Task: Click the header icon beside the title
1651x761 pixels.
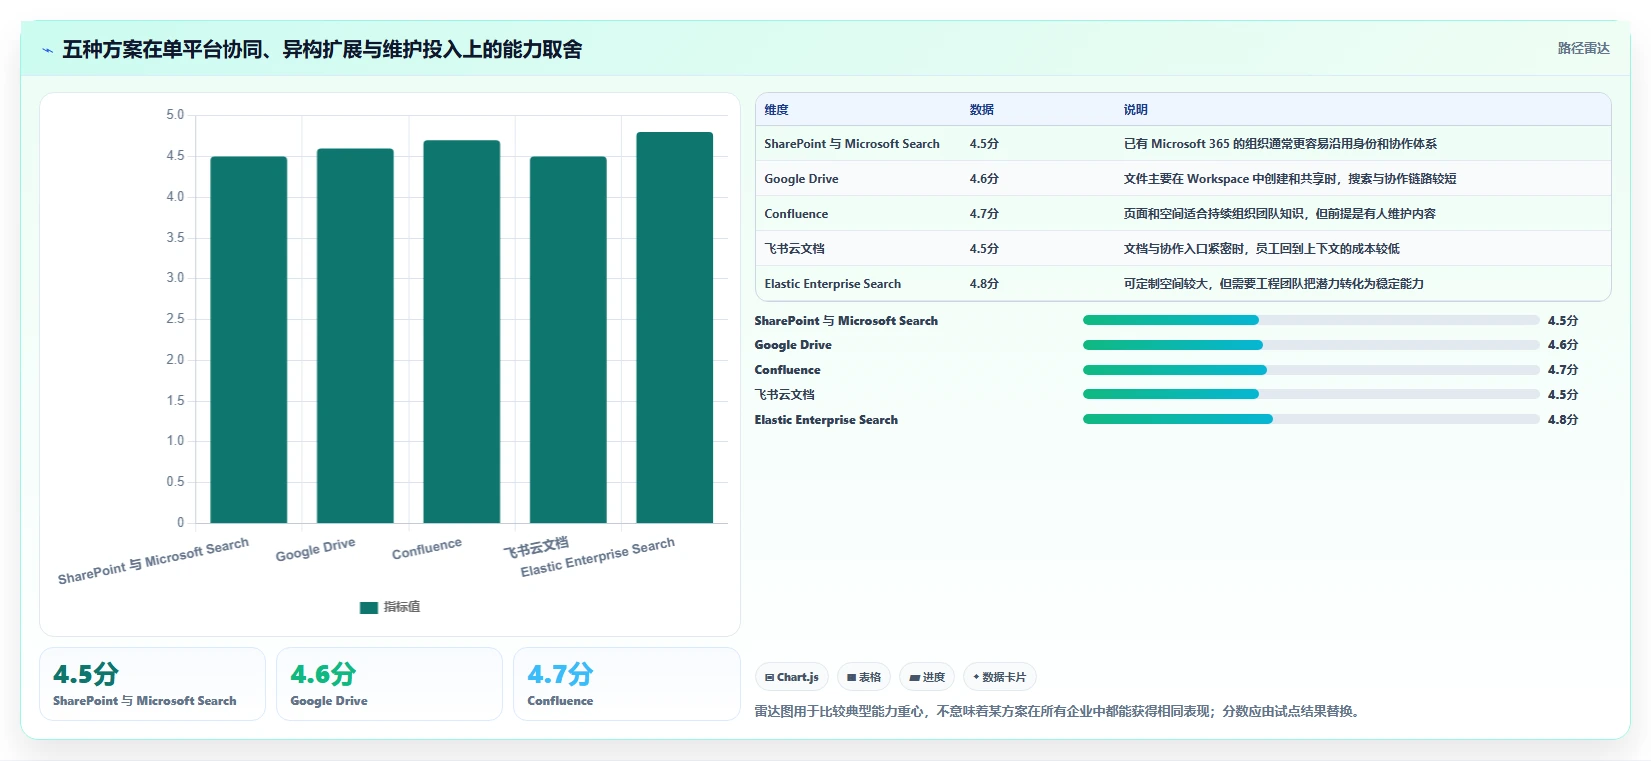Action: (47, 50)
